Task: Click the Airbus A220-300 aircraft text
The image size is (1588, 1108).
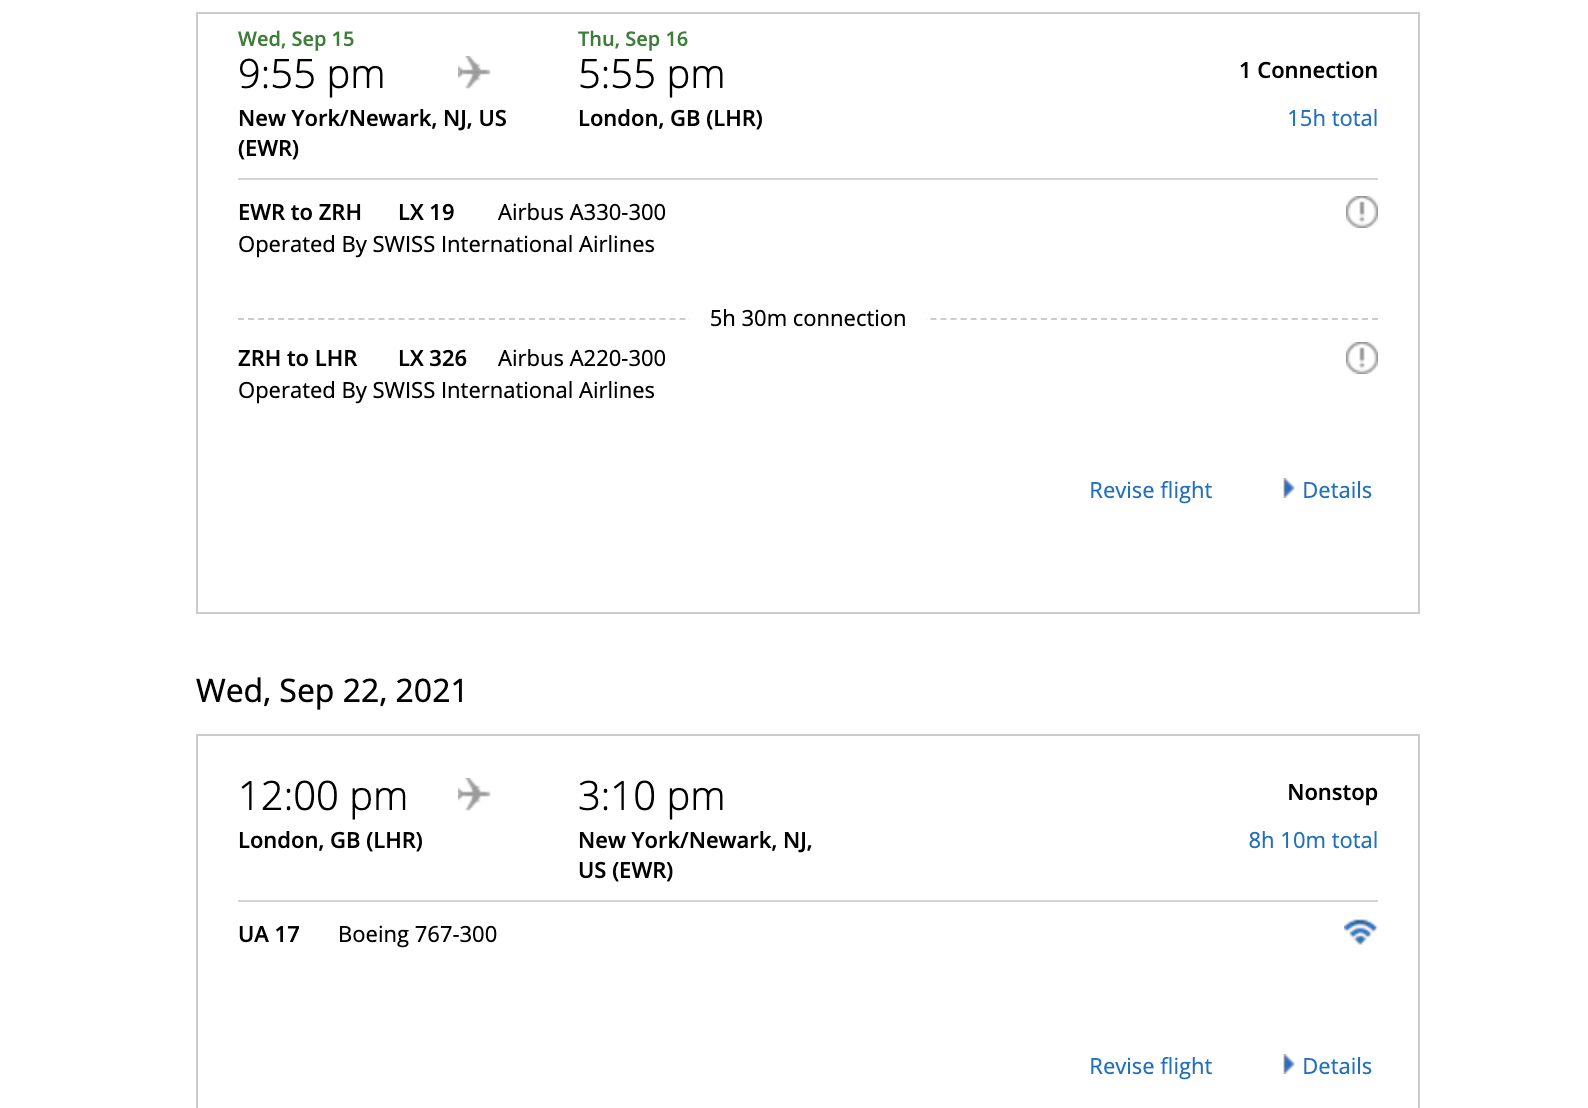Action: point(582,358)
